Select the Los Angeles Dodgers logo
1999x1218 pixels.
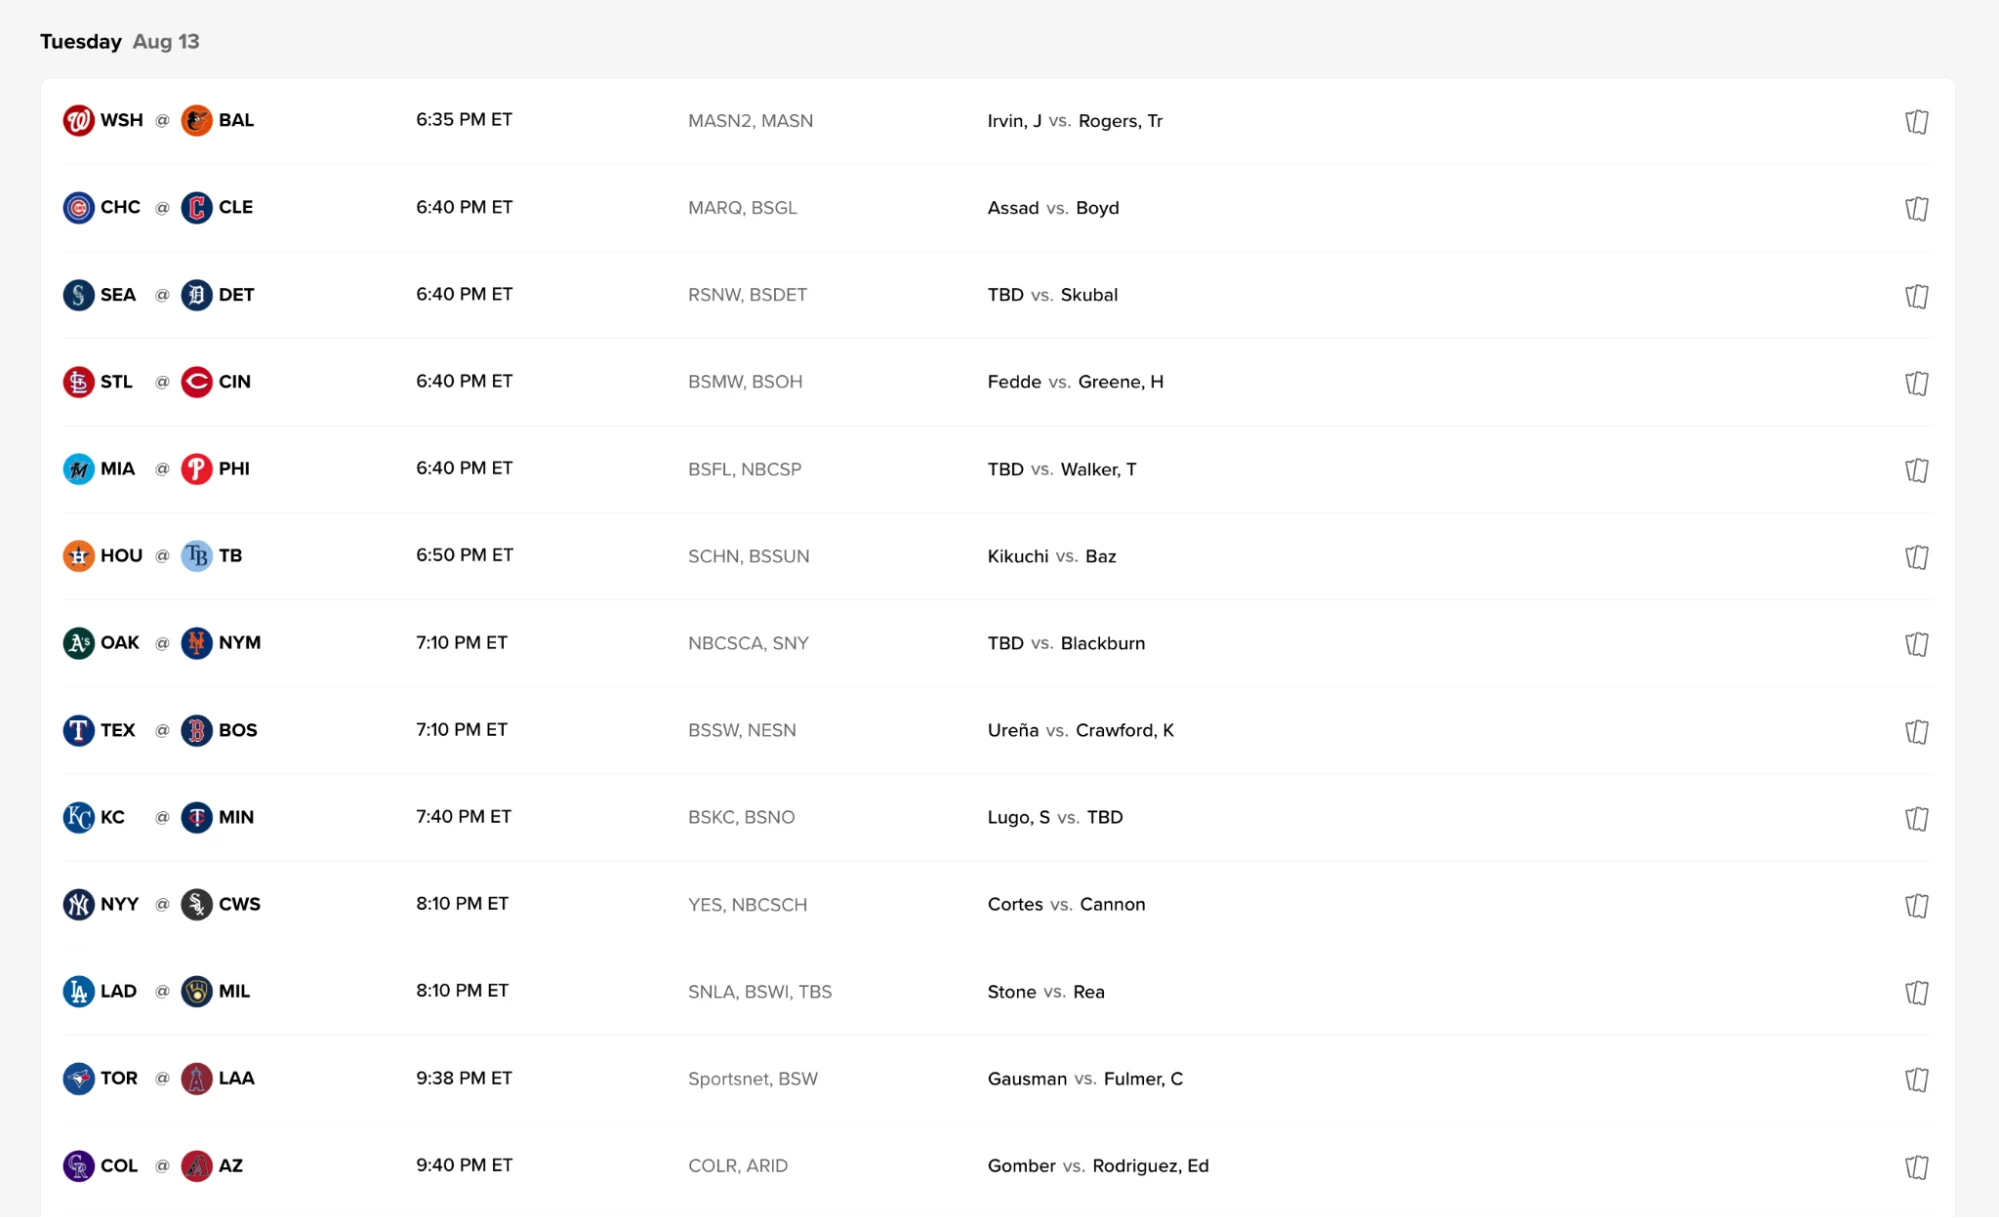(x=78, y=990)
